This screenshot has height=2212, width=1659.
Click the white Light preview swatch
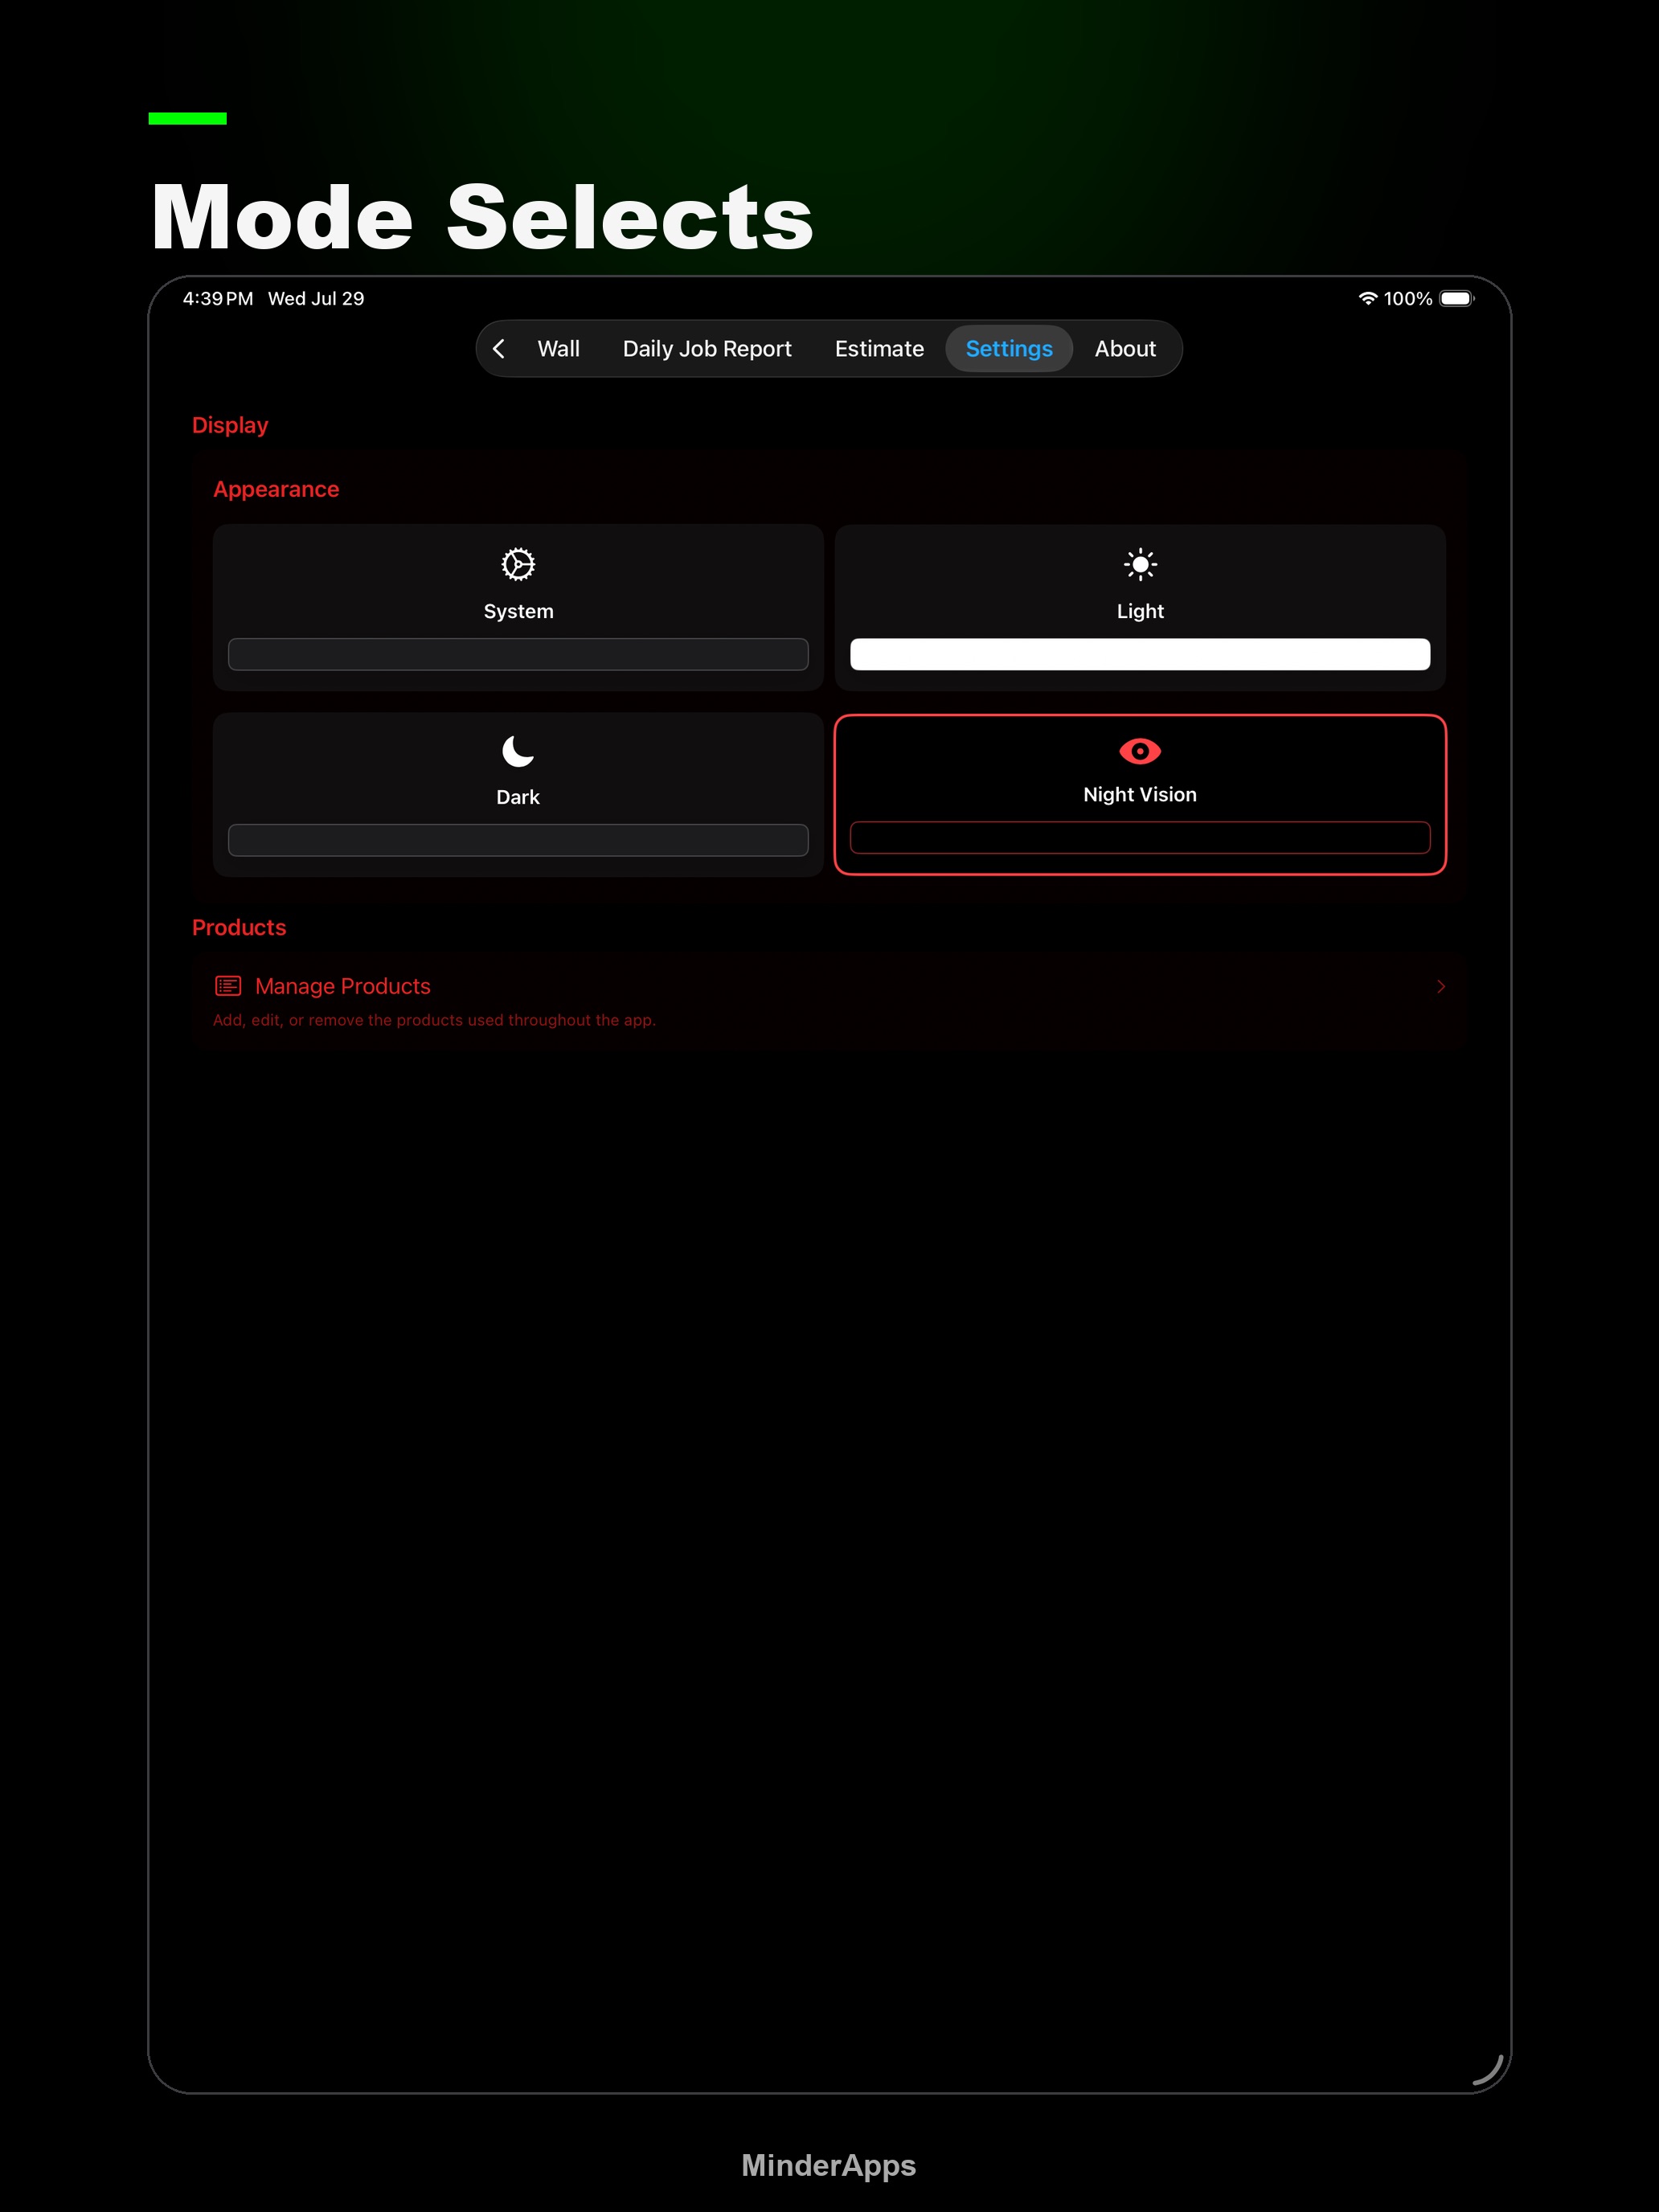click(1140, 654)
